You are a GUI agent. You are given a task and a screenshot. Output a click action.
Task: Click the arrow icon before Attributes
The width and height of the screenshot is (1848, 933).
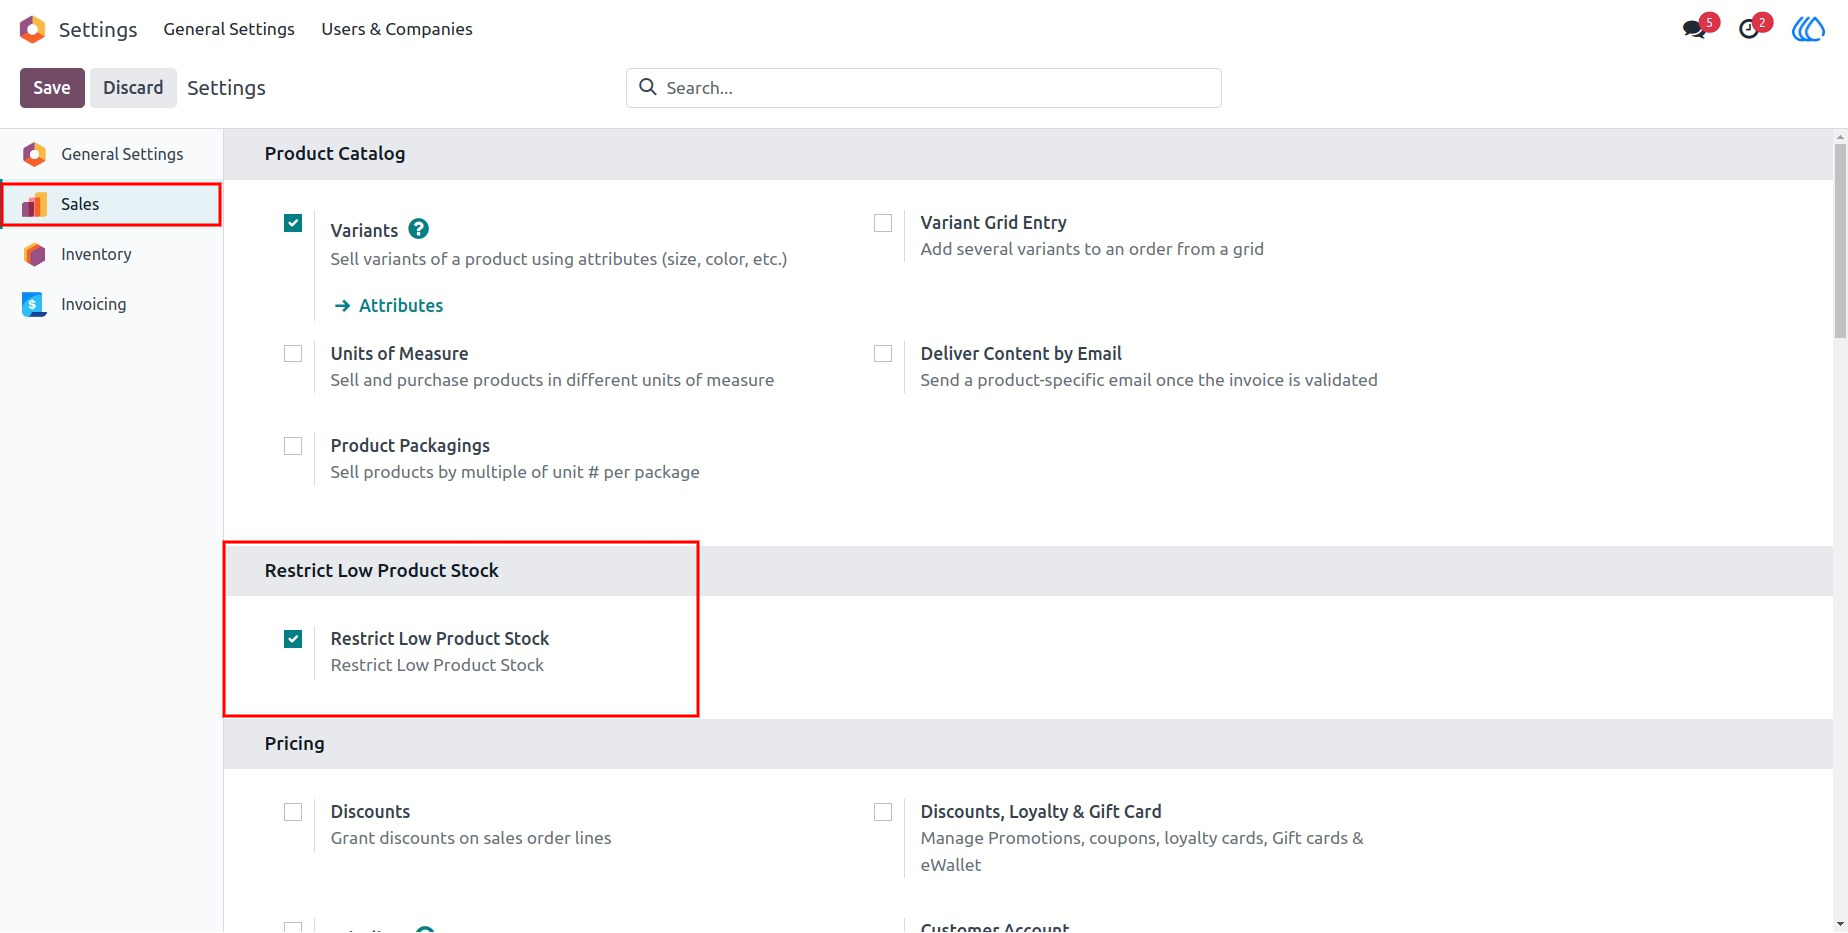click(x=342, y=306)
